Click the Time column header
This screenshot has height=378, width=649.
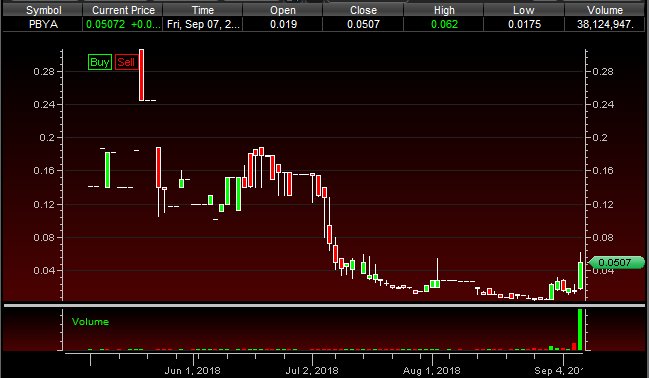point(203,10)
